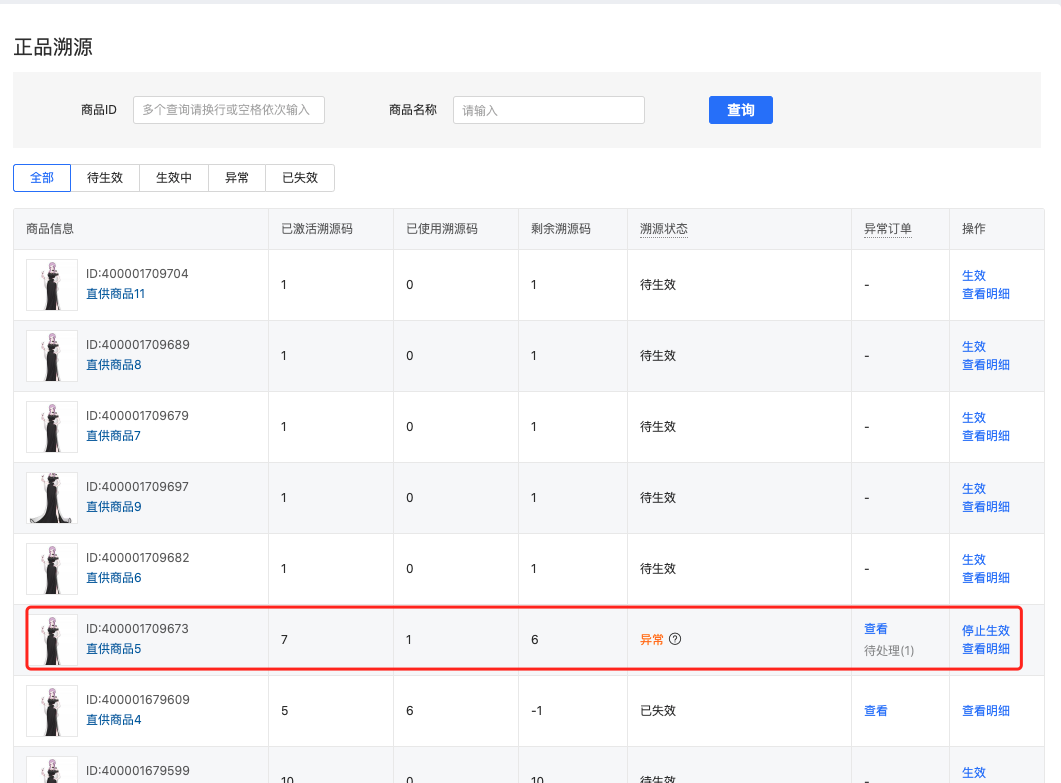Click 生效 for 直供商品6

974,560
